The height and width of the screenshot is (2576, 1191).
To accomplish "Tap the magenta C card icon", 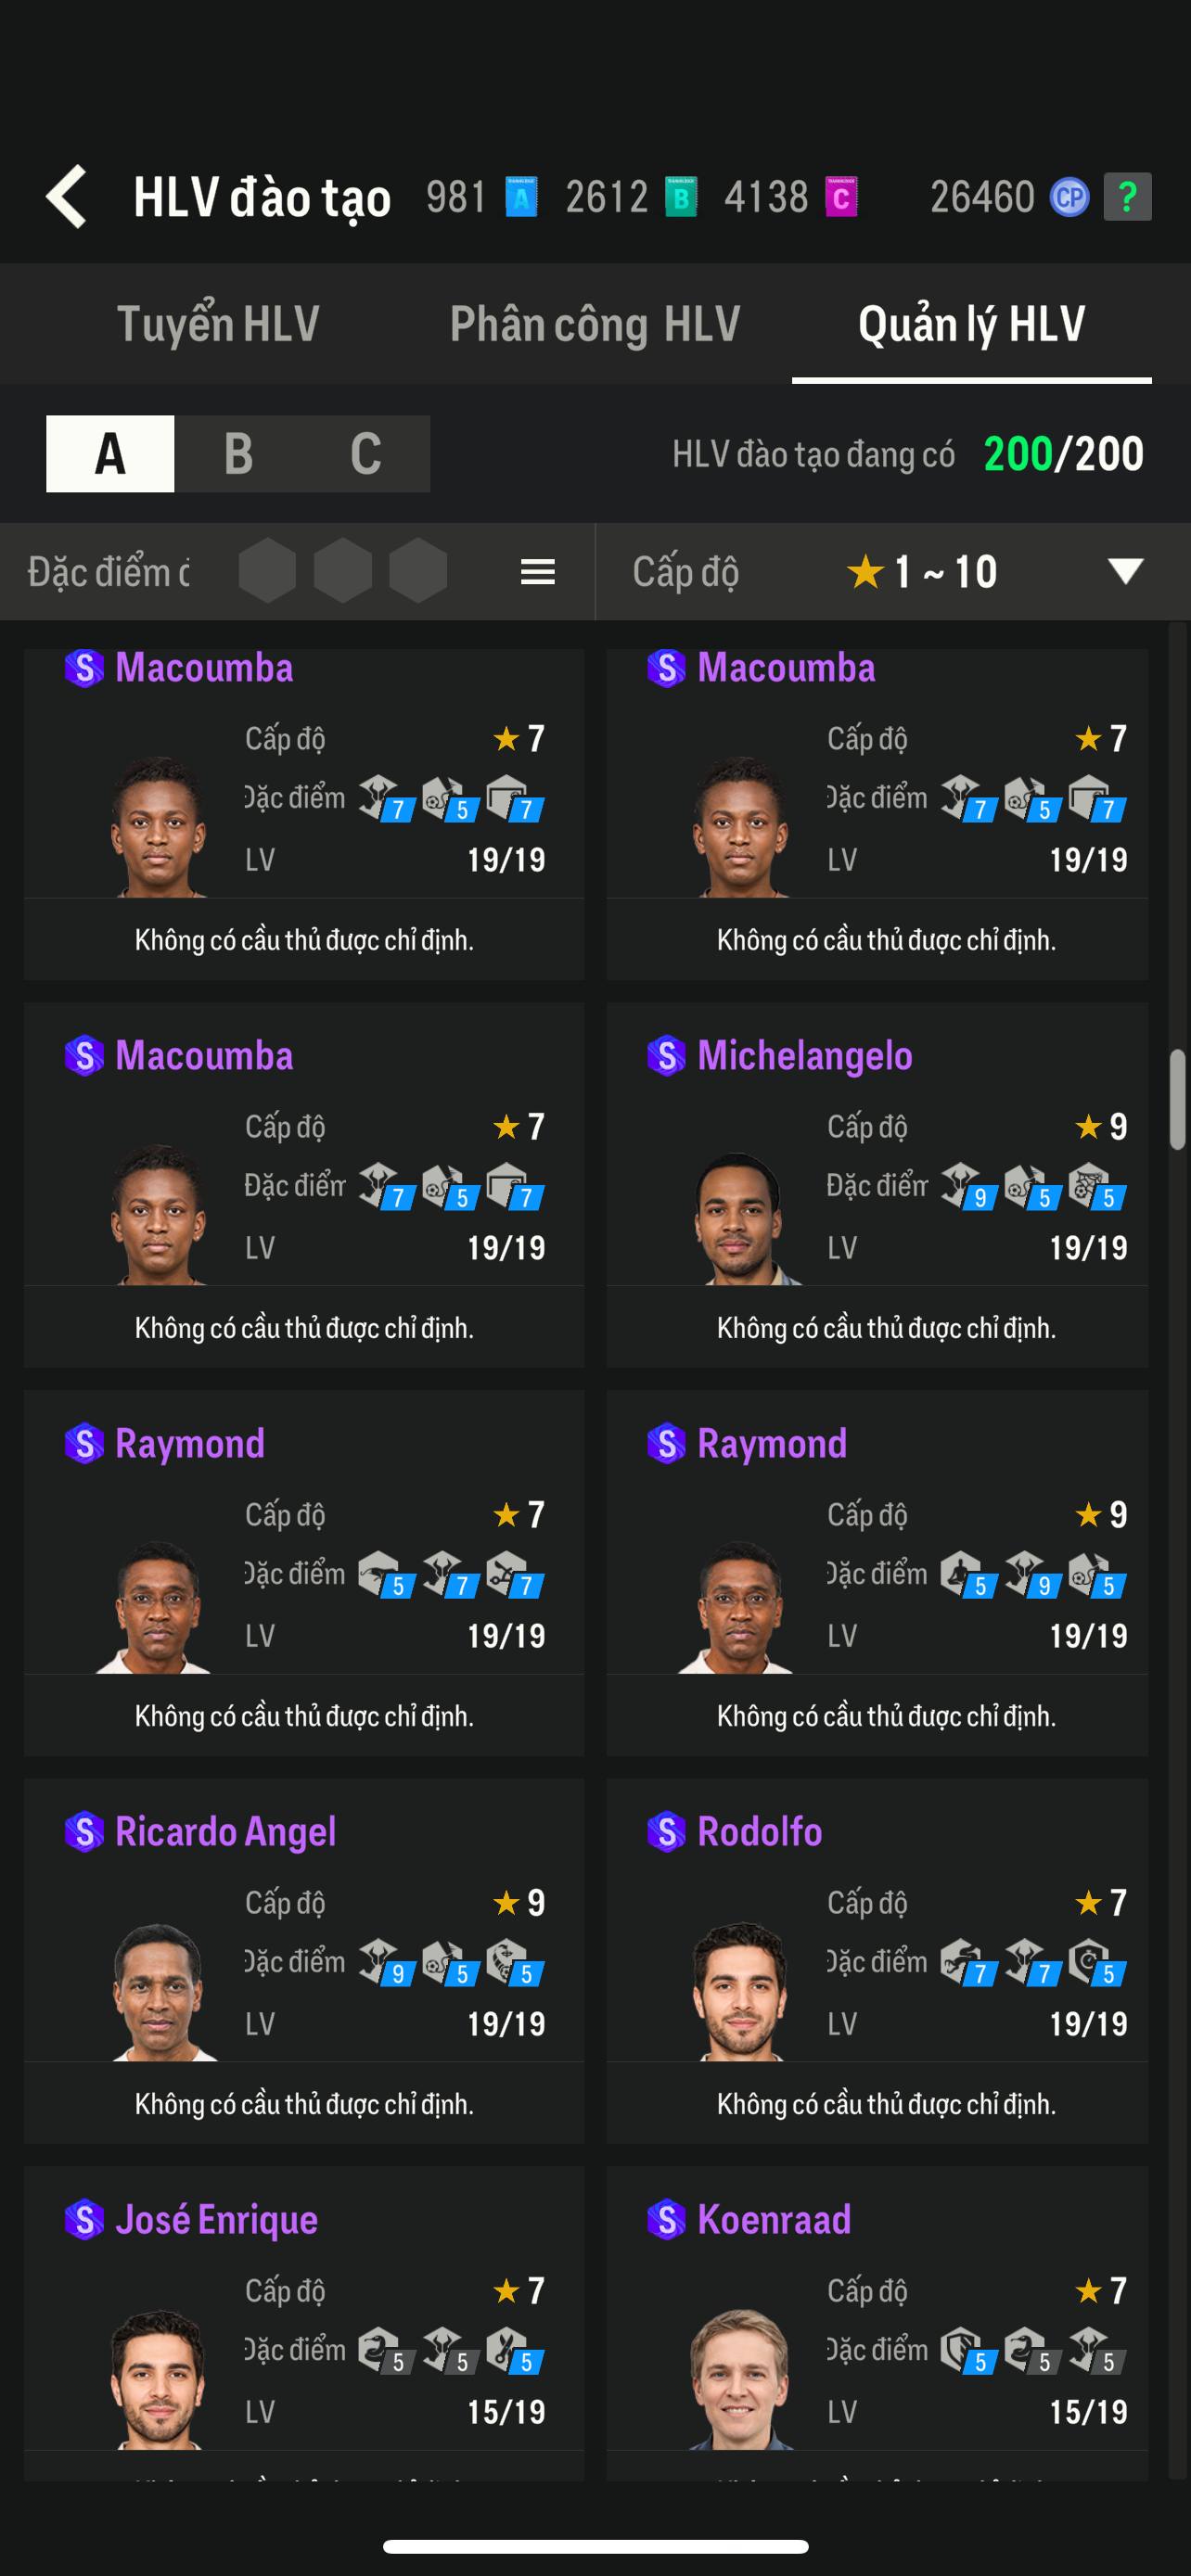I will [x=841, y=197].
